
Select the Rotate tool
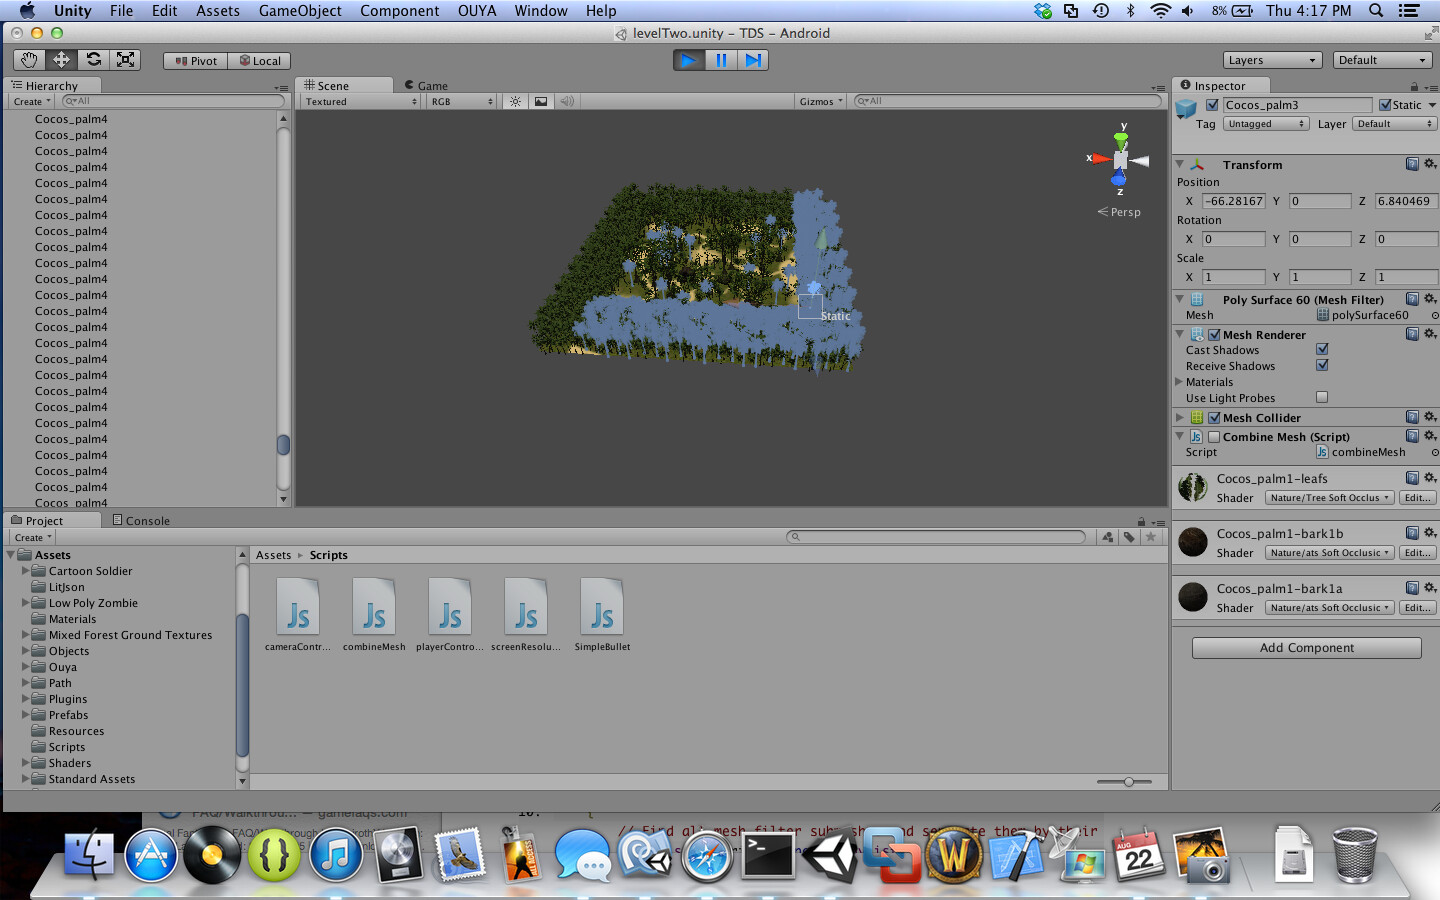coord(92,60)
